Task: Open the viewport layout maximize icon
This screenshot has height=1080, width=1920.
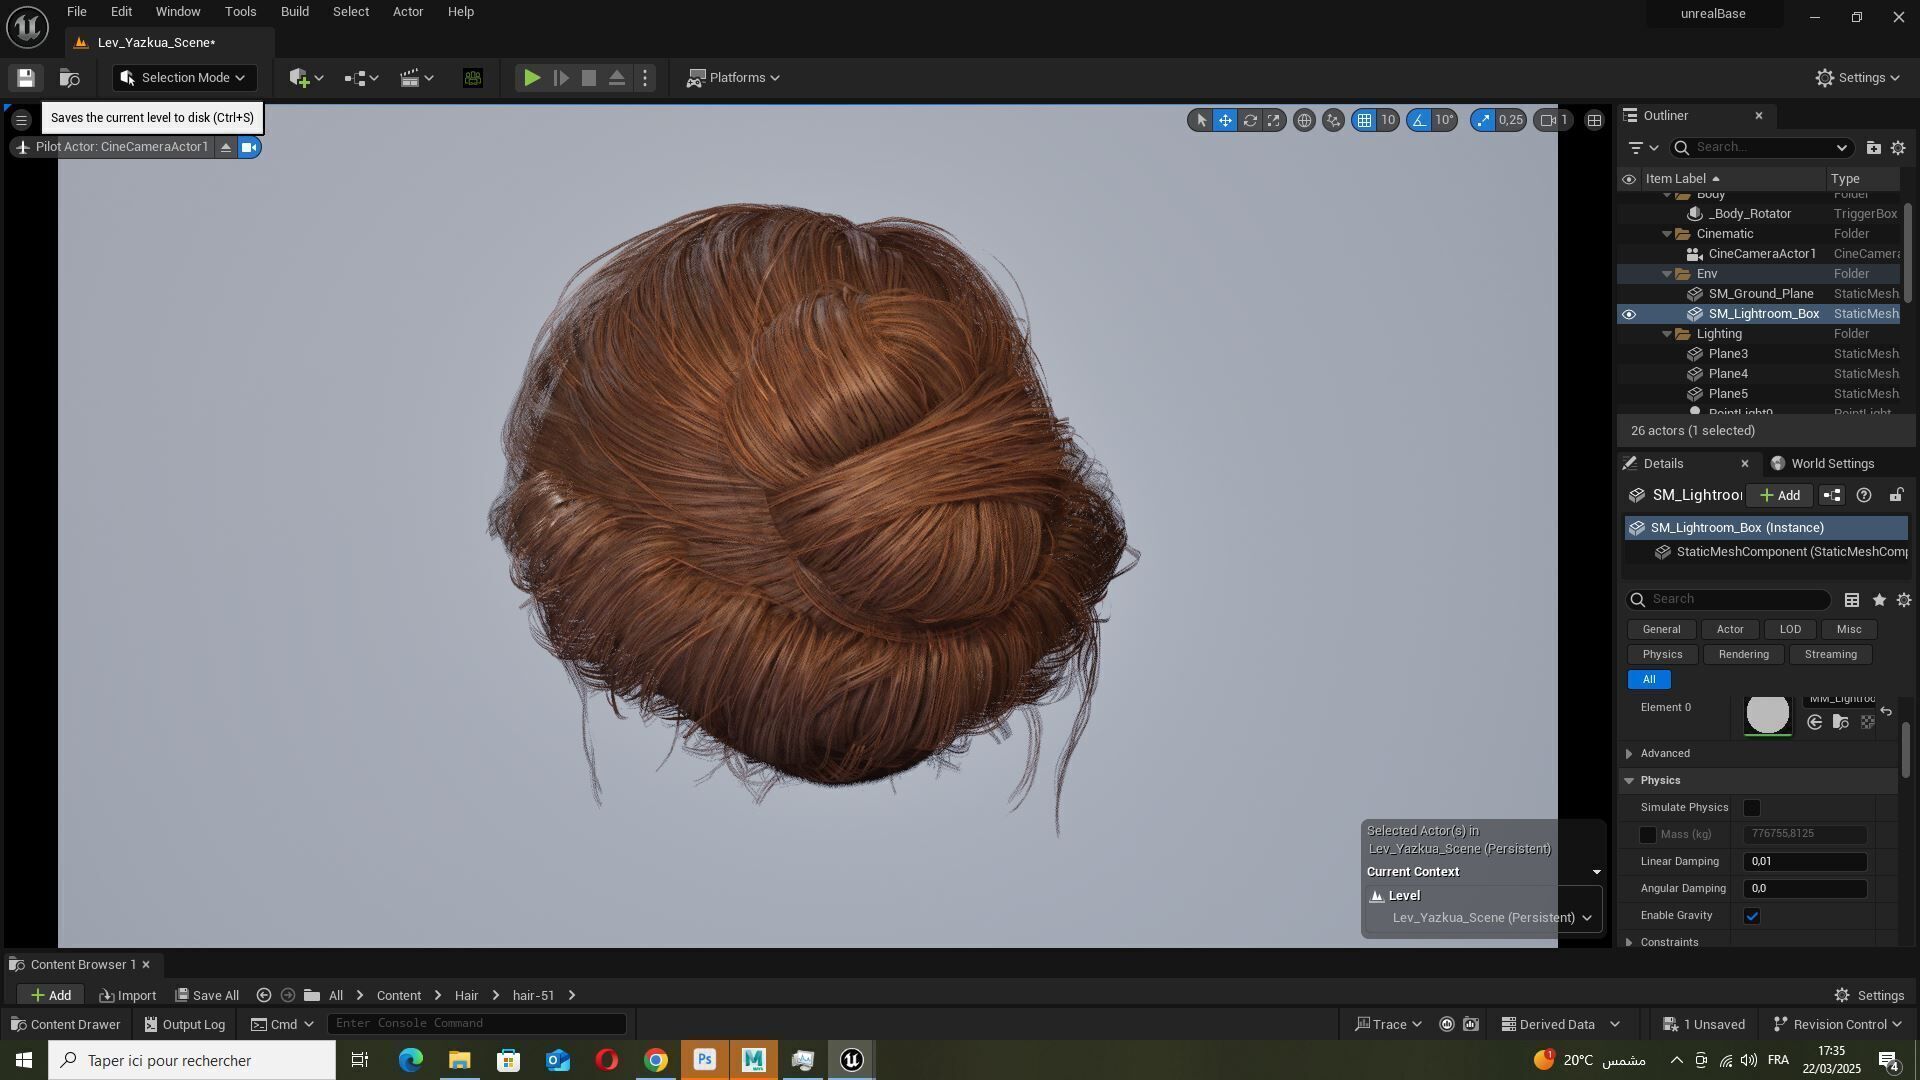Action: (1595, 121)
